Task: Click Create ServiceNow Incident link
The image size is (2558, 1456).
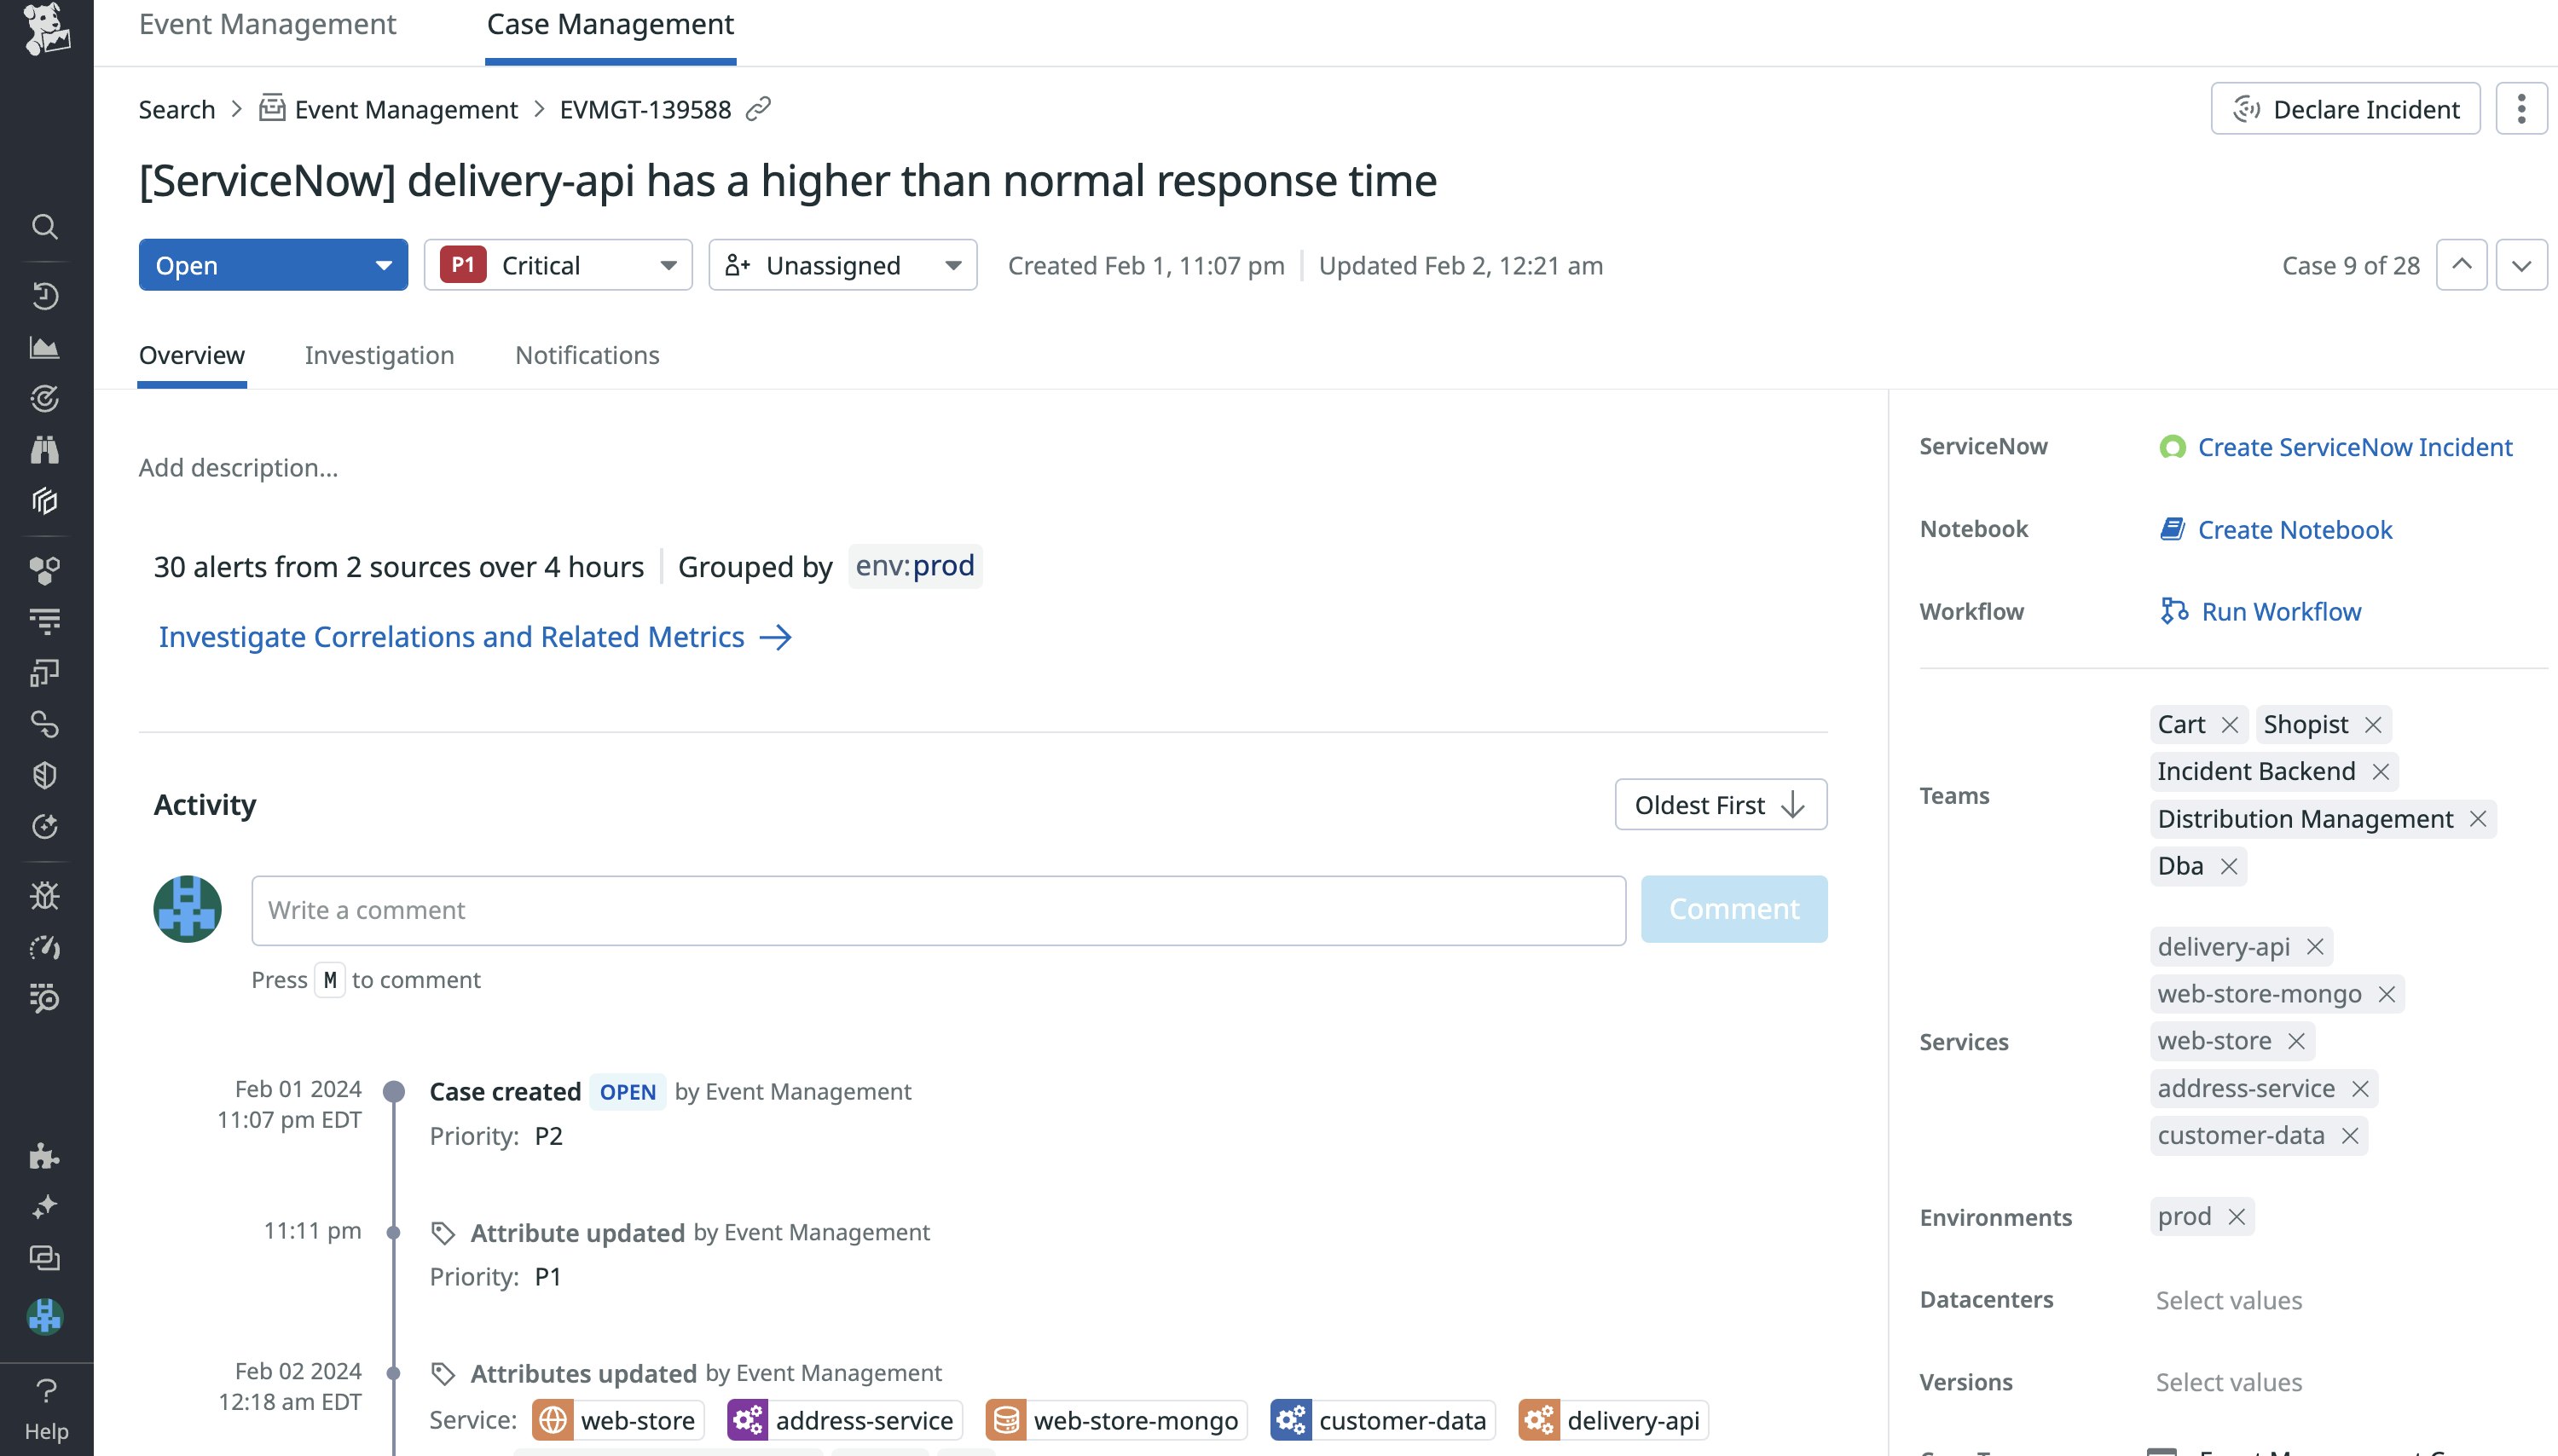Action: point(2335,447)
